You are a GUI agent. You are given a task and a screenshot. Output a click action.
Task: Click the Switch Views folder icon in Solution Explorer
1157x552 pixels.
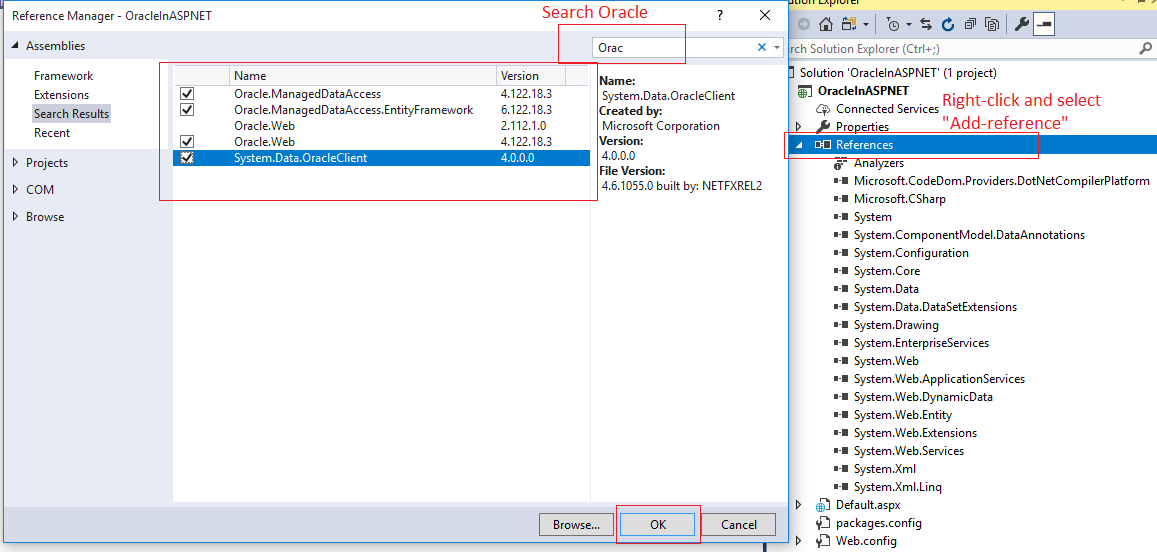coord(849,24)
